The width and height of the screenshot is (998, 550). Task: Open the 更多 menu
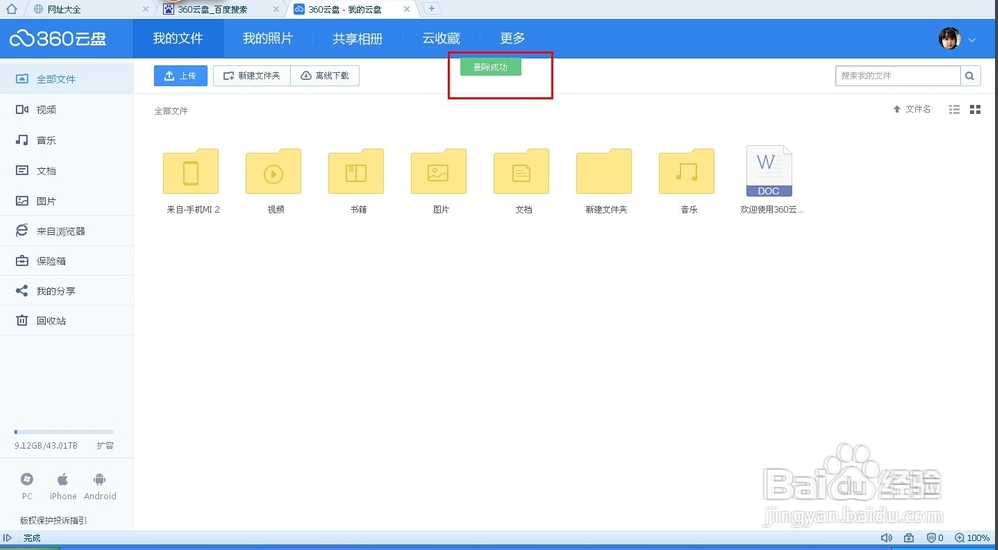click(x=512, y=38)
